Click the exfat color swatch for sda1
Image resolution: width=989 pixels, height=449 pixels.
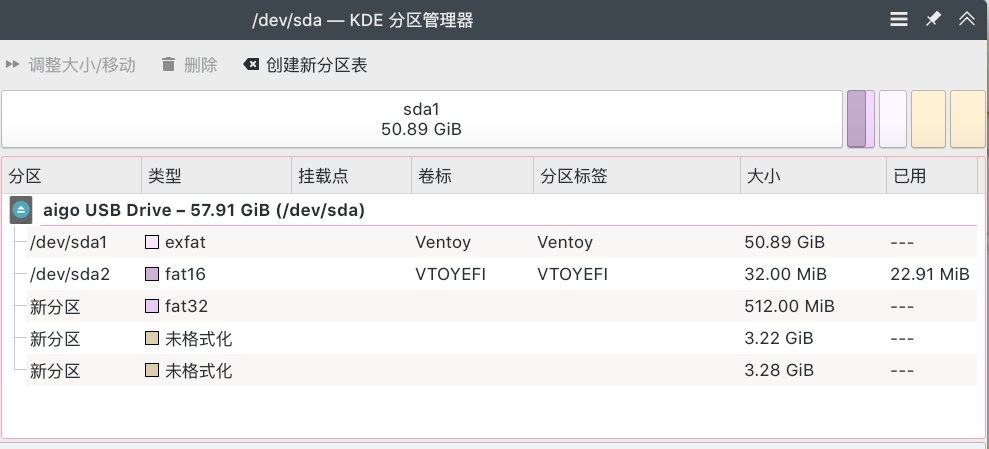(x=152, y=242)
